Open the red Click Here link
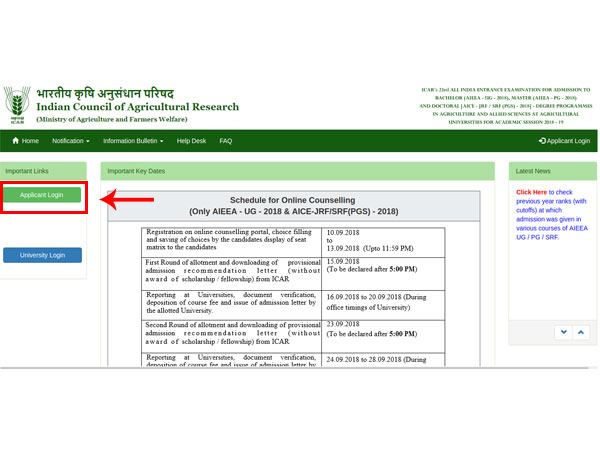The image size is (600, 450). coord(532,192)
